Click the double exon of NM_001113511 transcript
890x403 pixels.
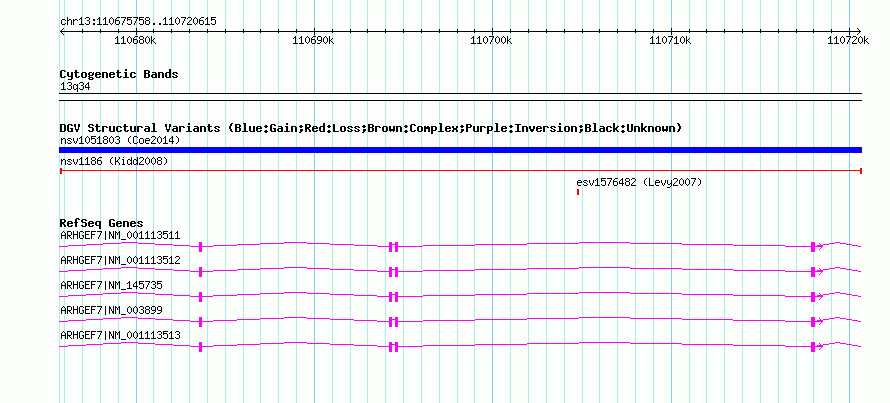(394, 246)
